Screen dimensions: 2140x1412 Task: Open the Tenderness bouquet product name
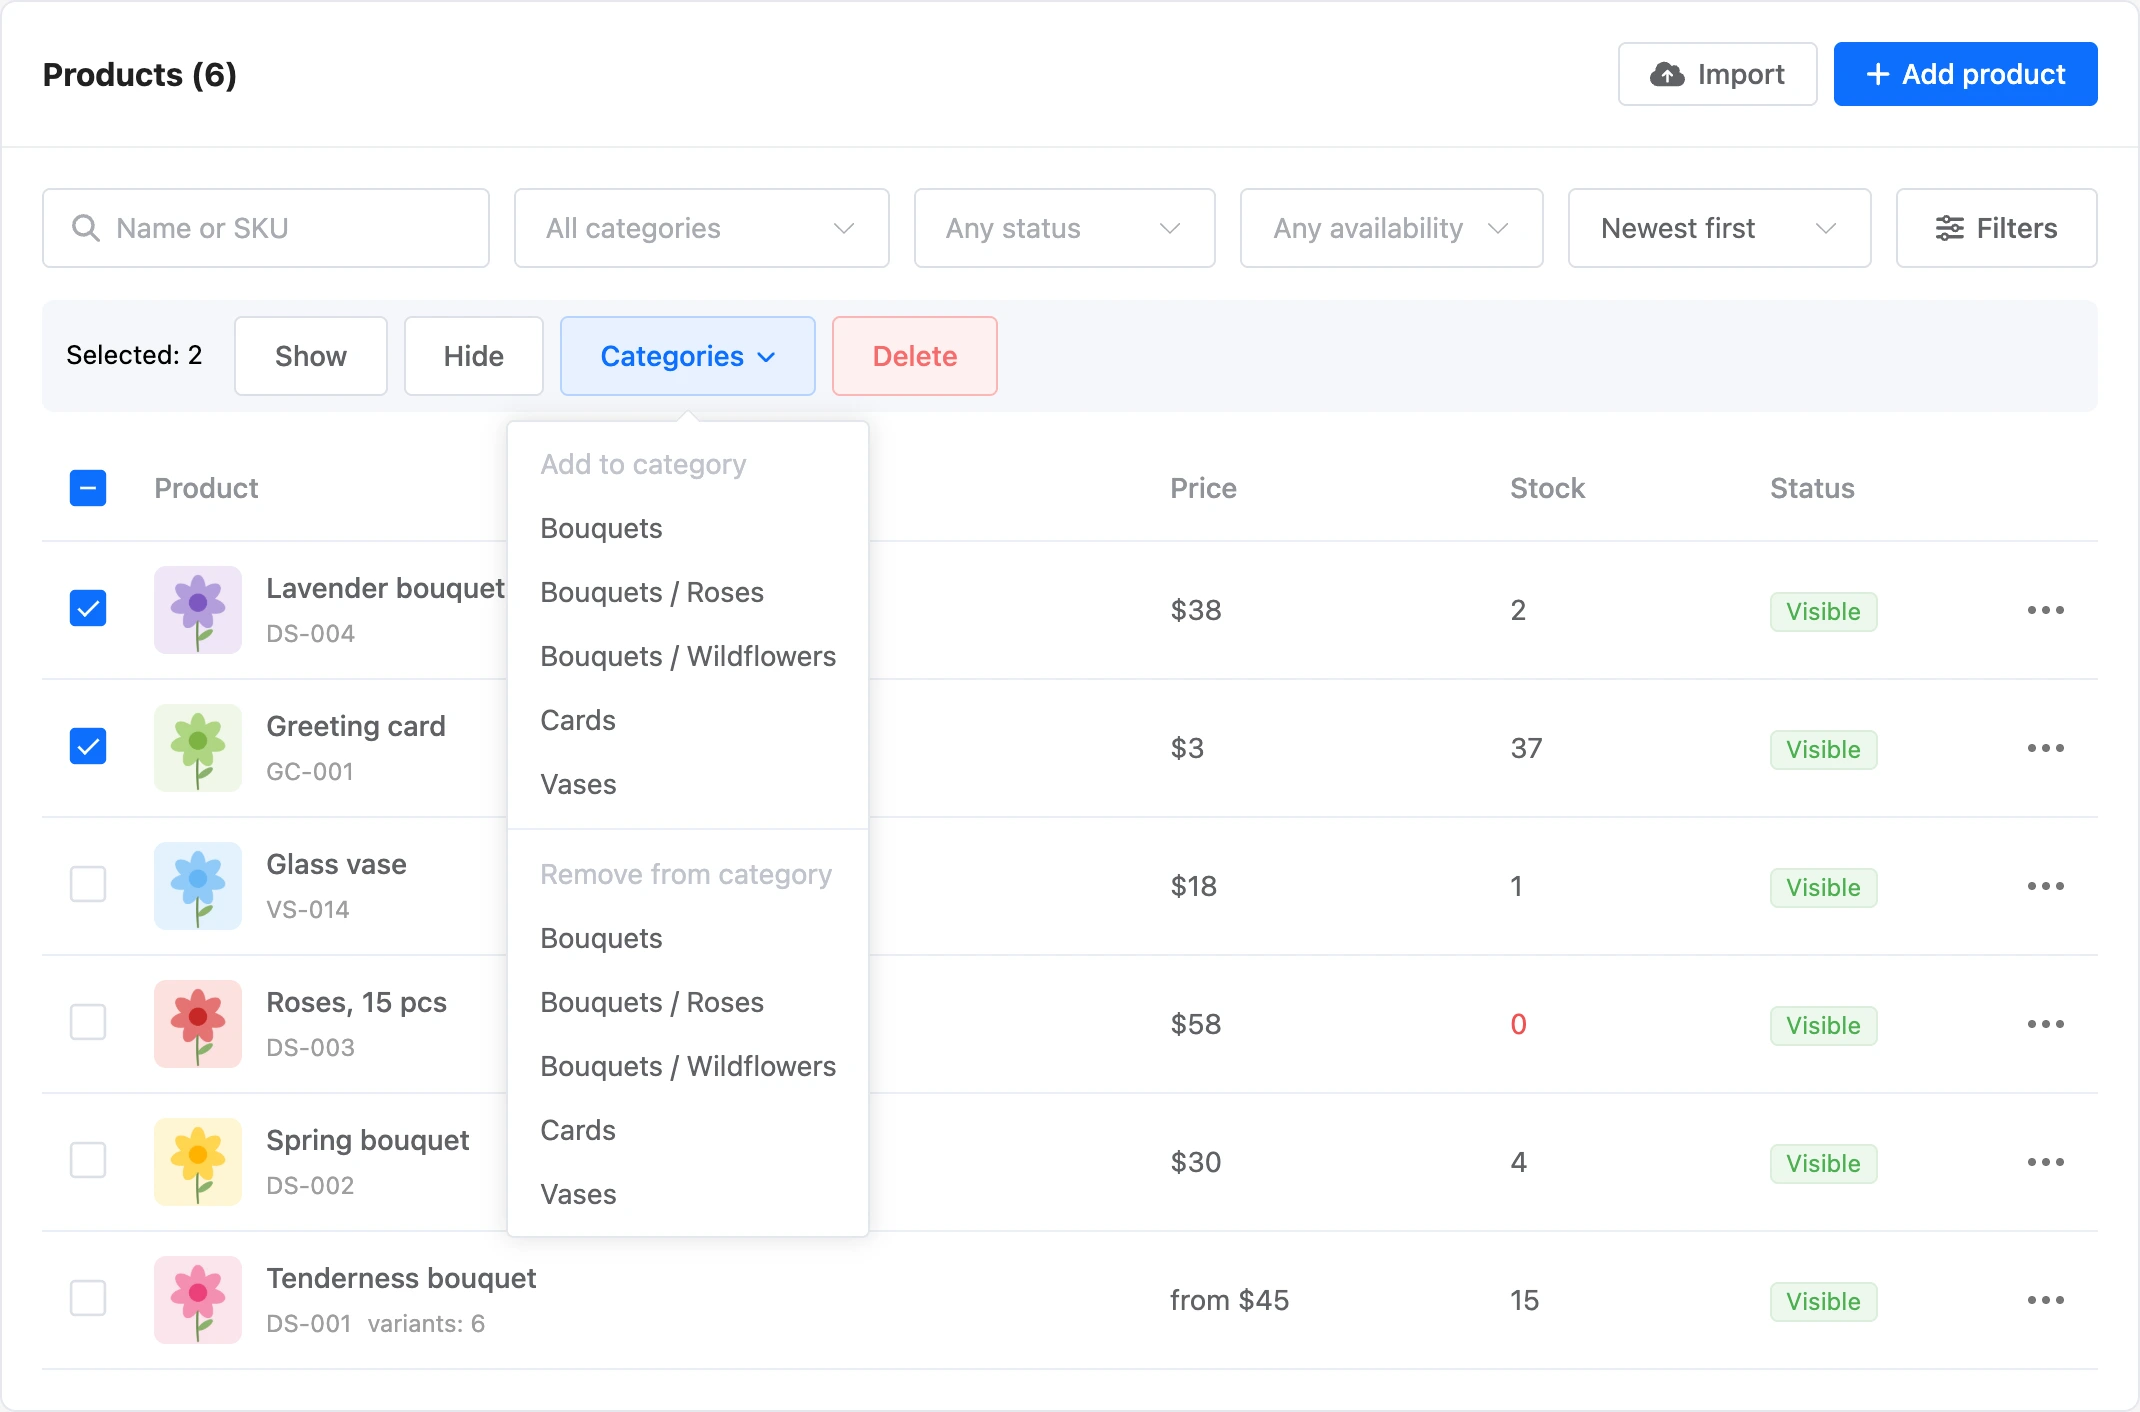click(x=401, y=1278)
